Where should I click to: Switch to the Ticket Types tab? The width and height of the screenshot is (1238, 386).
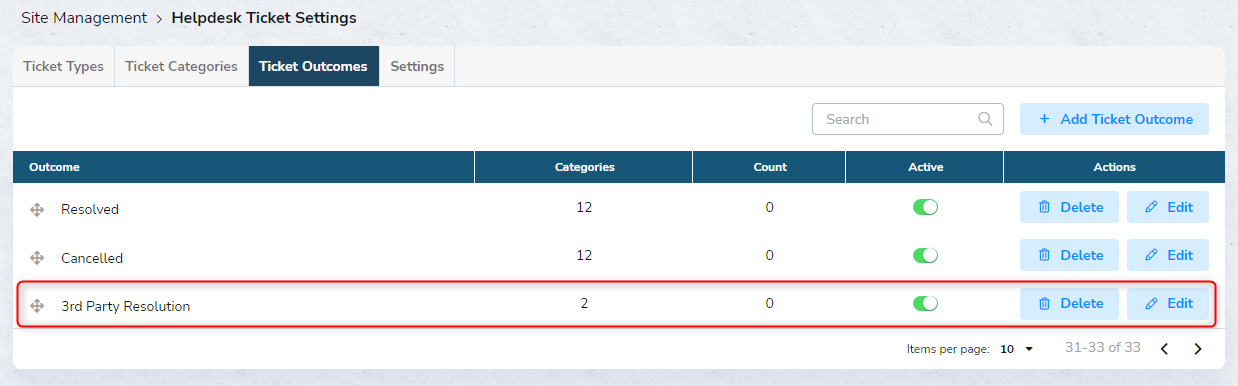click(x=64, y=66)
